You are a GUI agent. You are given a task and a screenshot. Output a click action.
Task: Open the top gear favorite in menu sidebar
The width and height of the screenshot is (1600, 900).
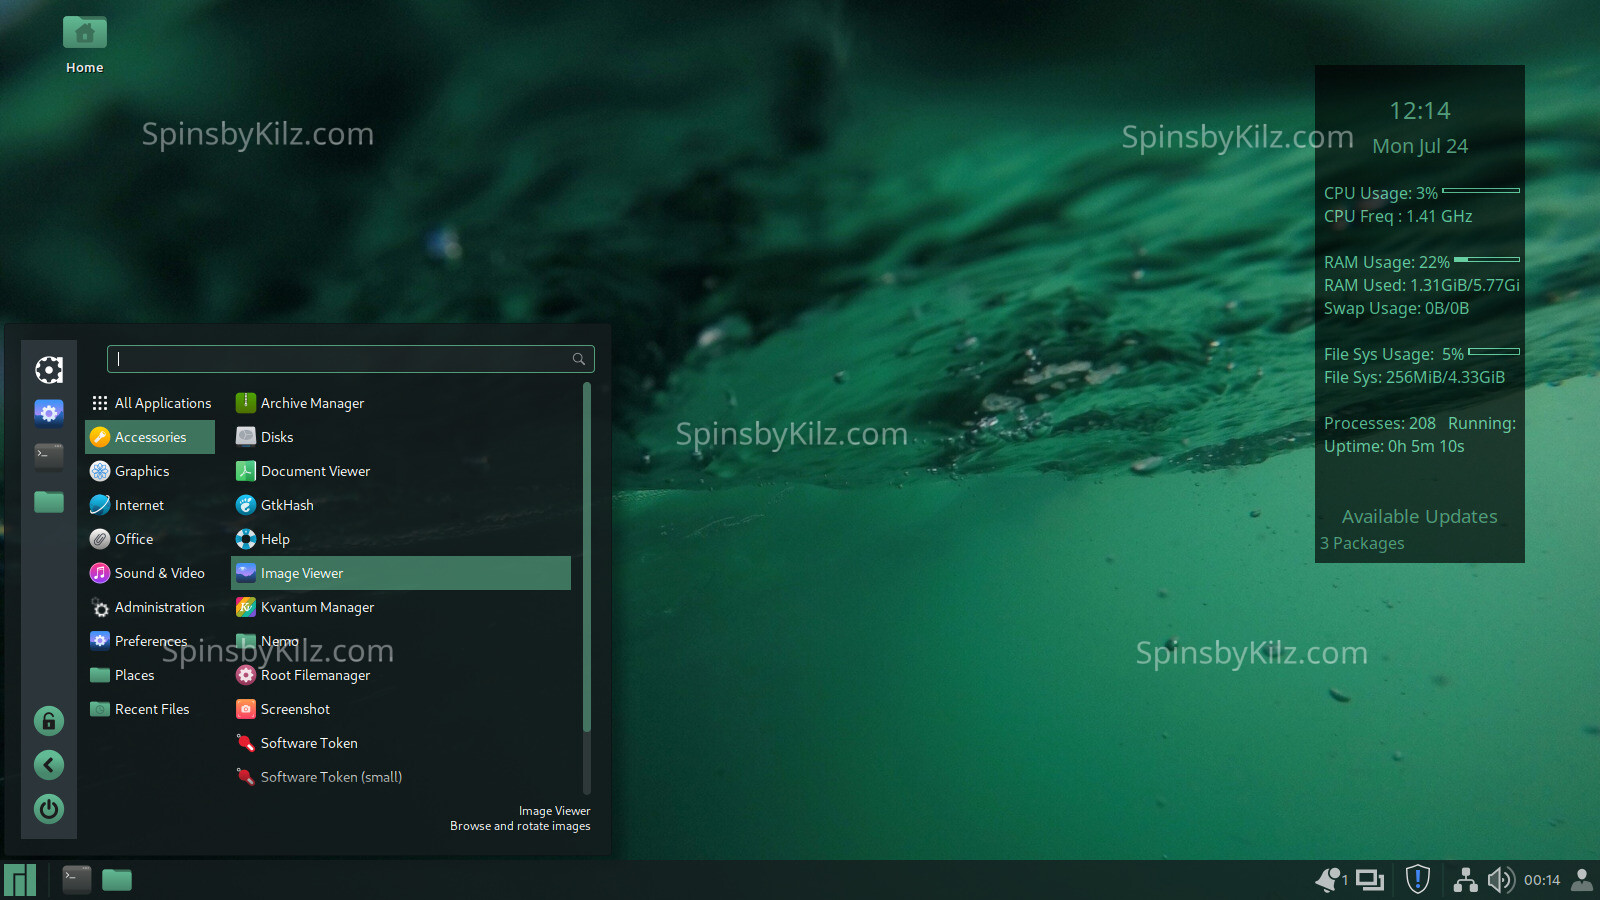[49, 370]
